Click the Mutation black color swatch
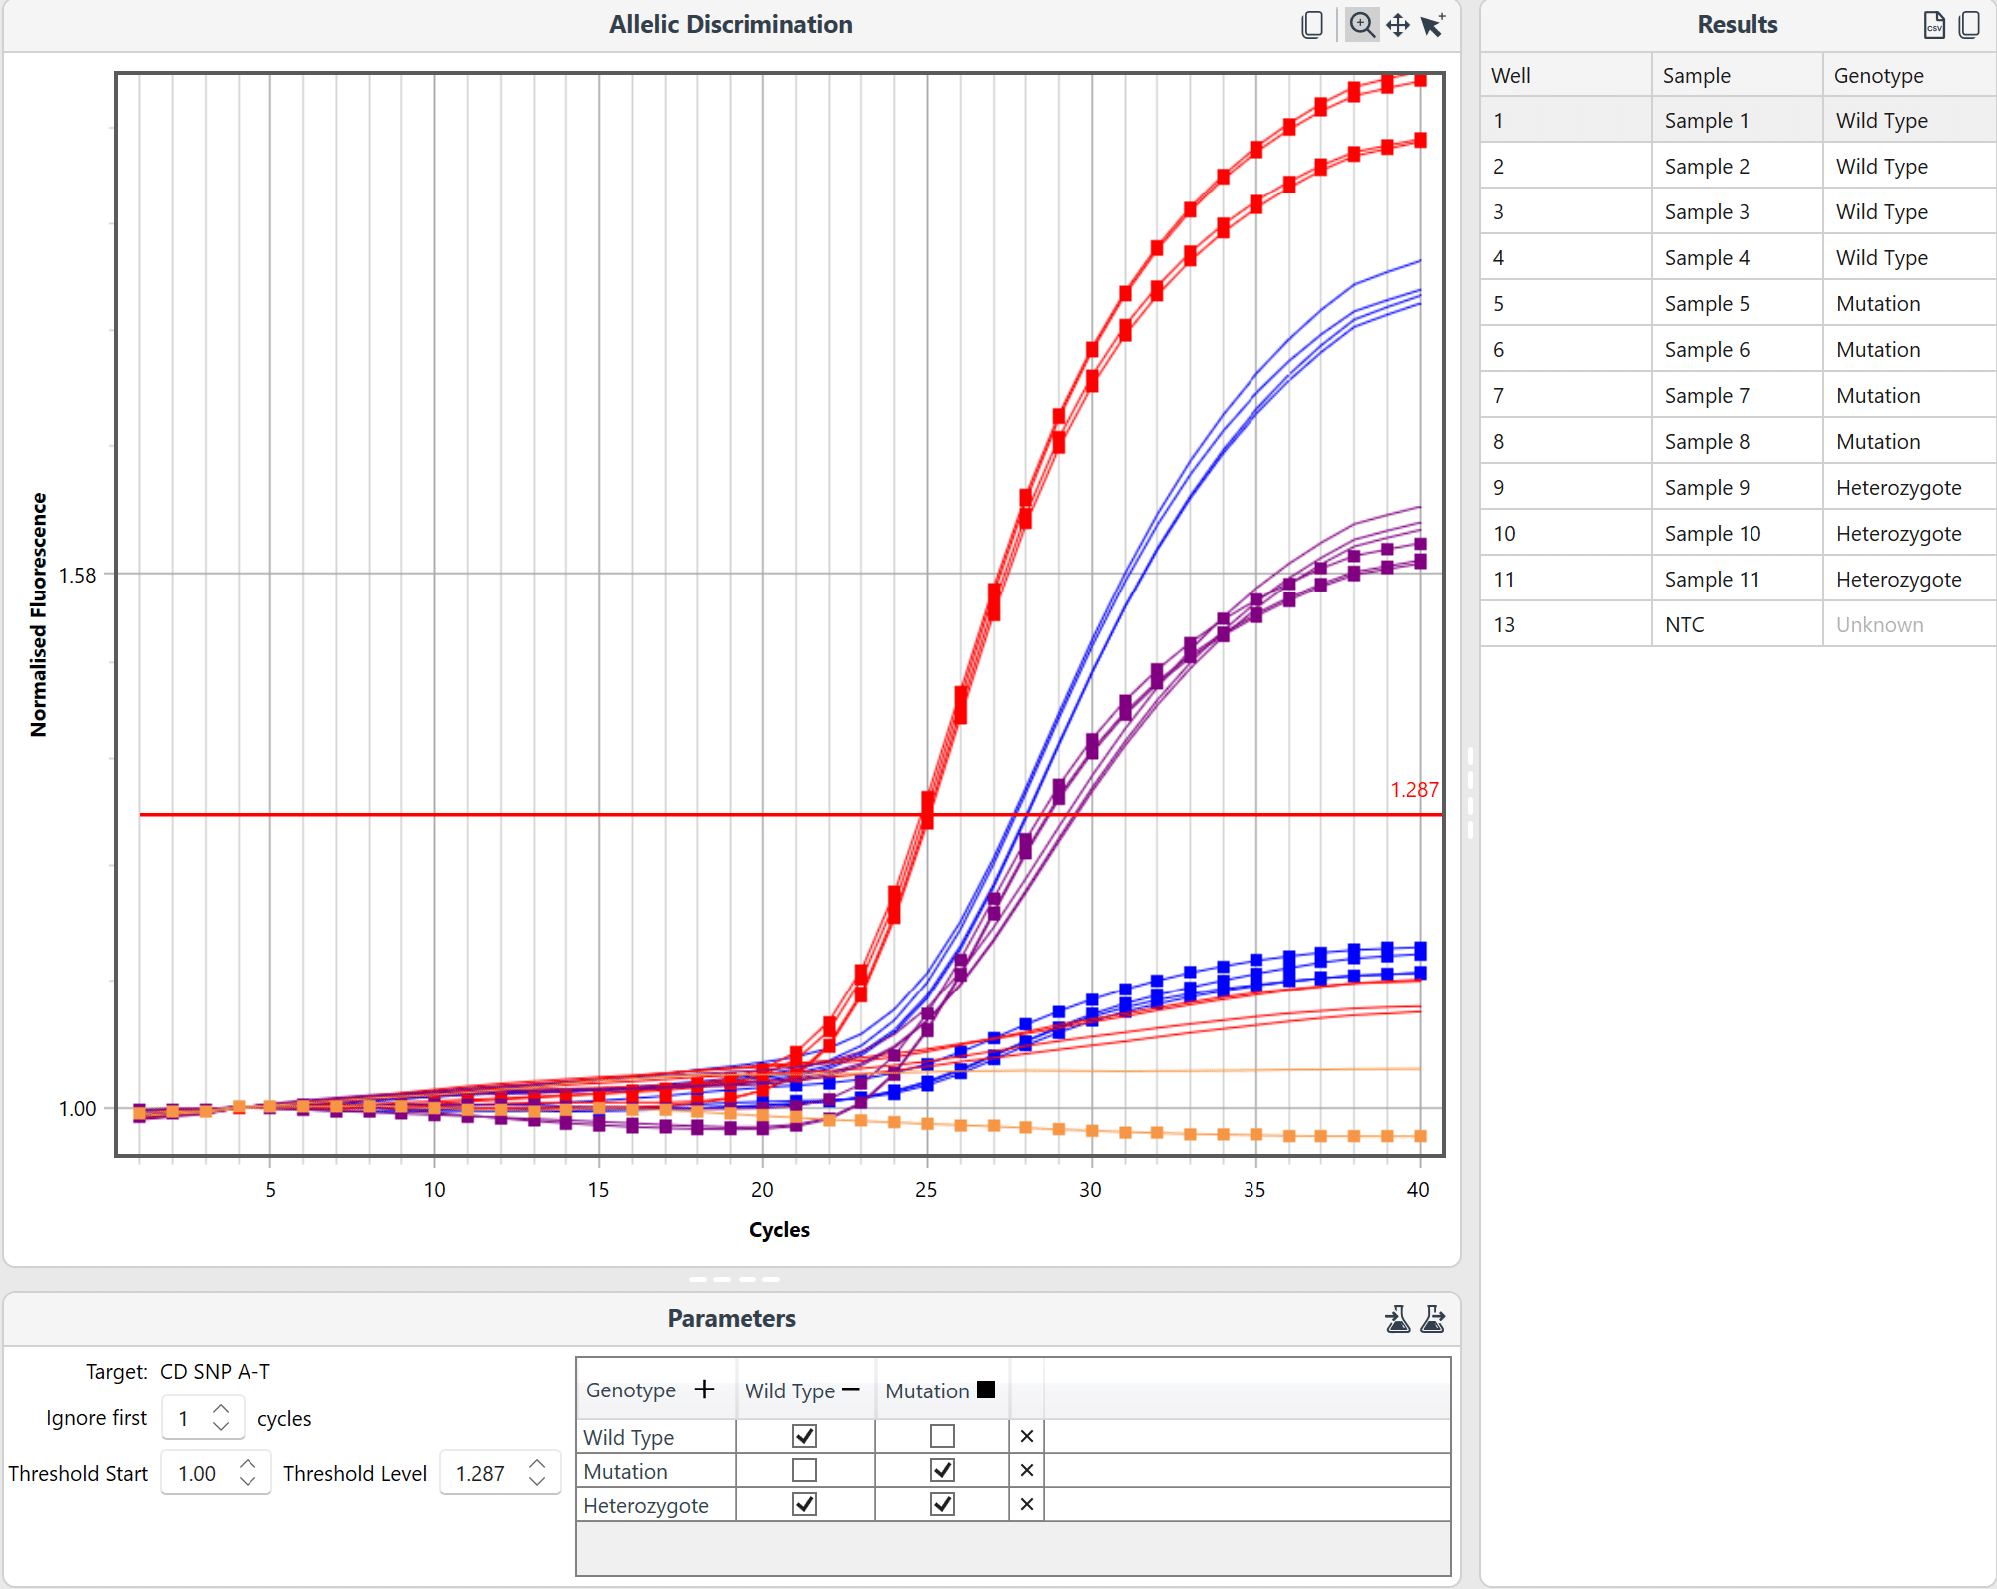The image size is (1997, 1589). [x=986, y=1389]
